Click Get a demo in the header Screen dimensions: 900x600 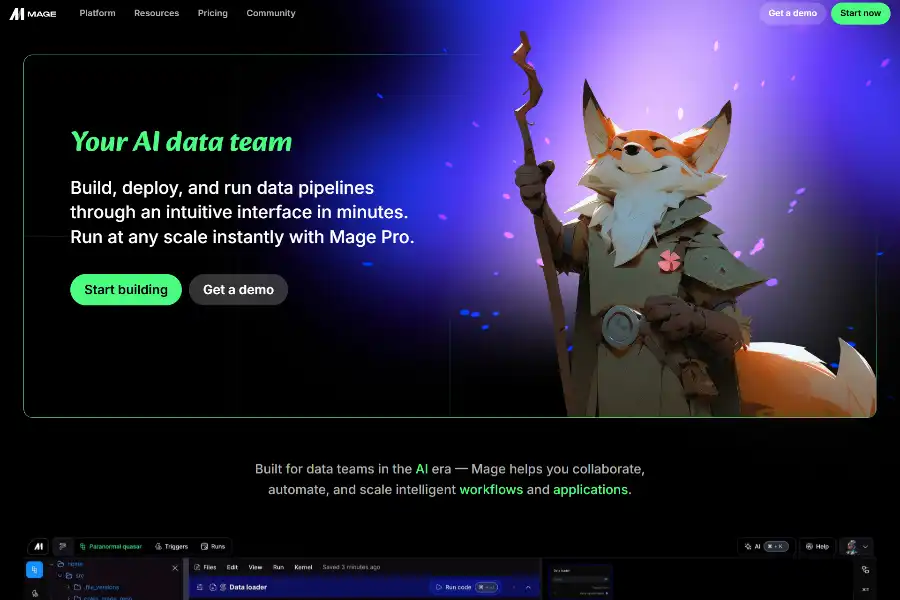point(793,13)
